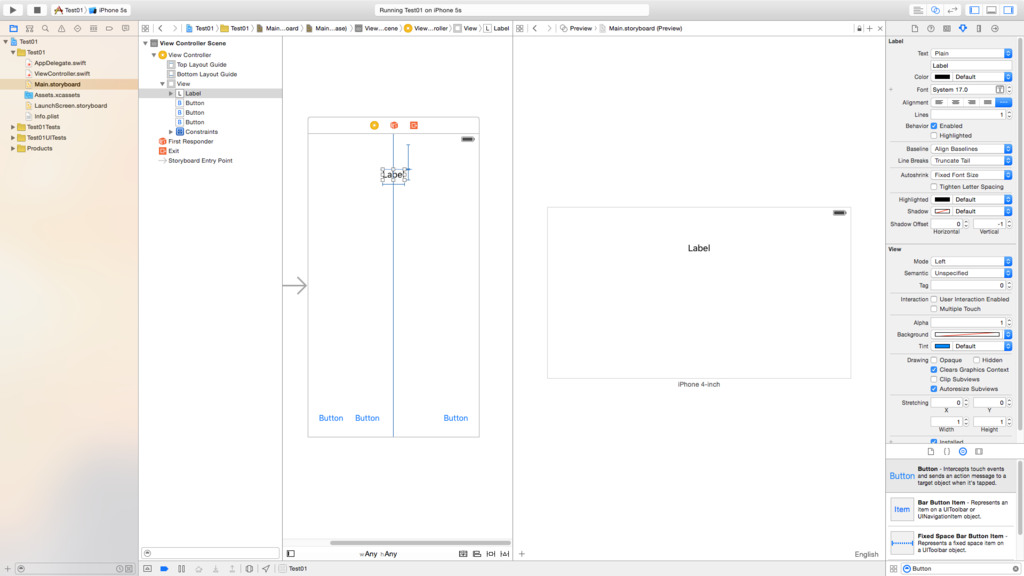Screen dimensions: 1024x576
Task: Select ViewController.swift in navigator
Action: pos(62,74)
